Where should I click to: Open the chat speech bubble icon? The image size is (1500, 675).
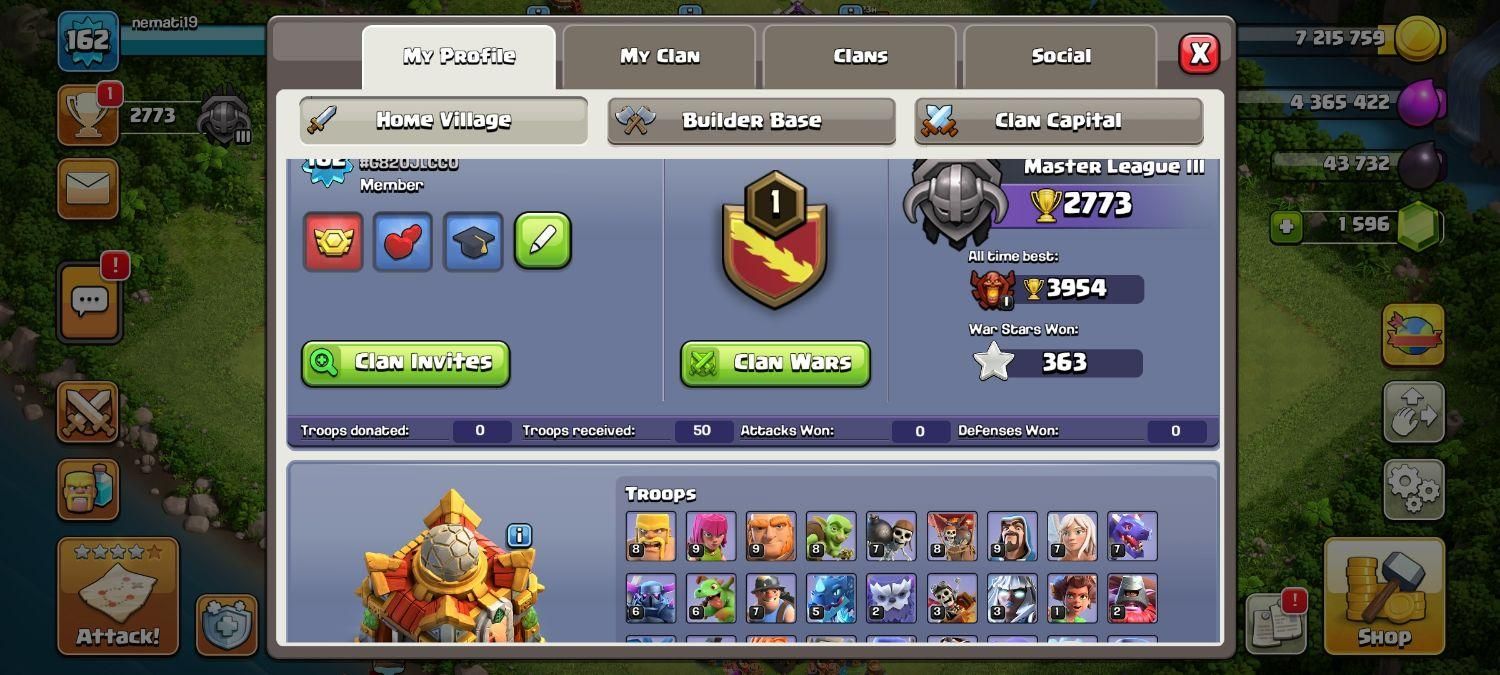tap(90, 302)
